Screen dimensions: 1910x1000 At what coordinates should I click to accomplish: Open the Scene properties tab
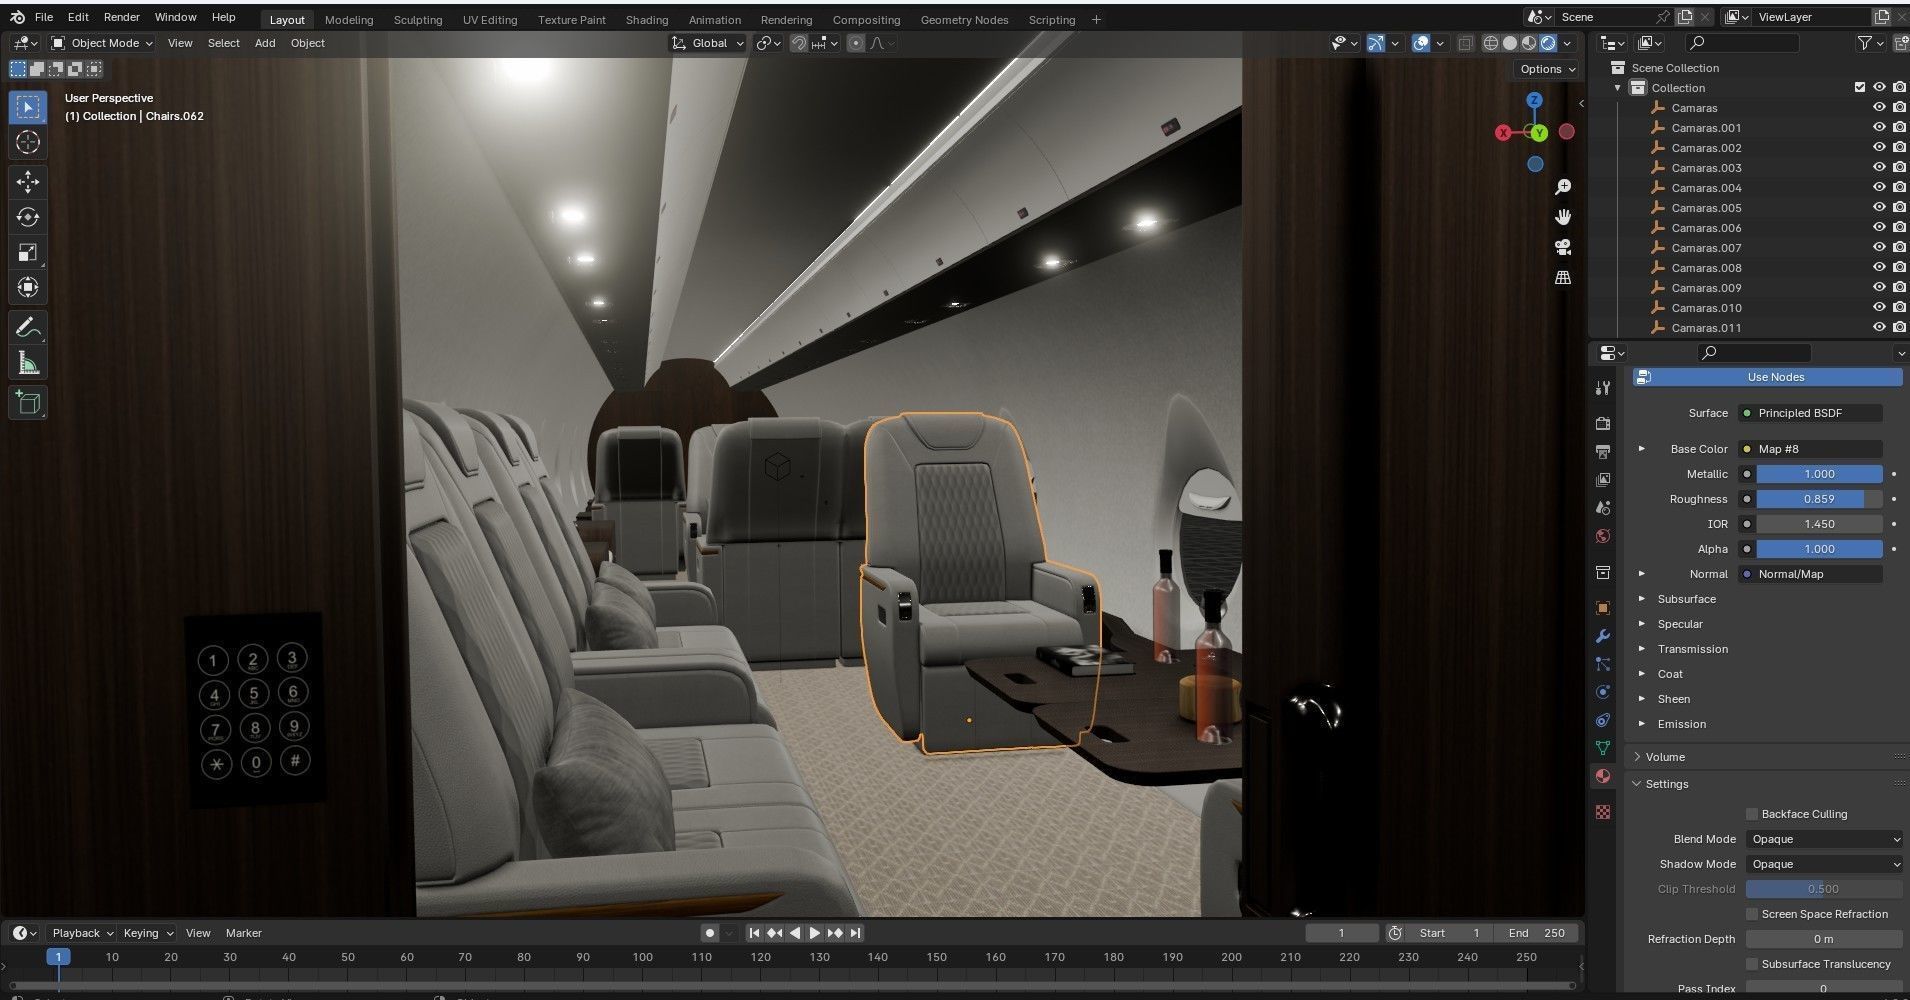pos(1603,508)
